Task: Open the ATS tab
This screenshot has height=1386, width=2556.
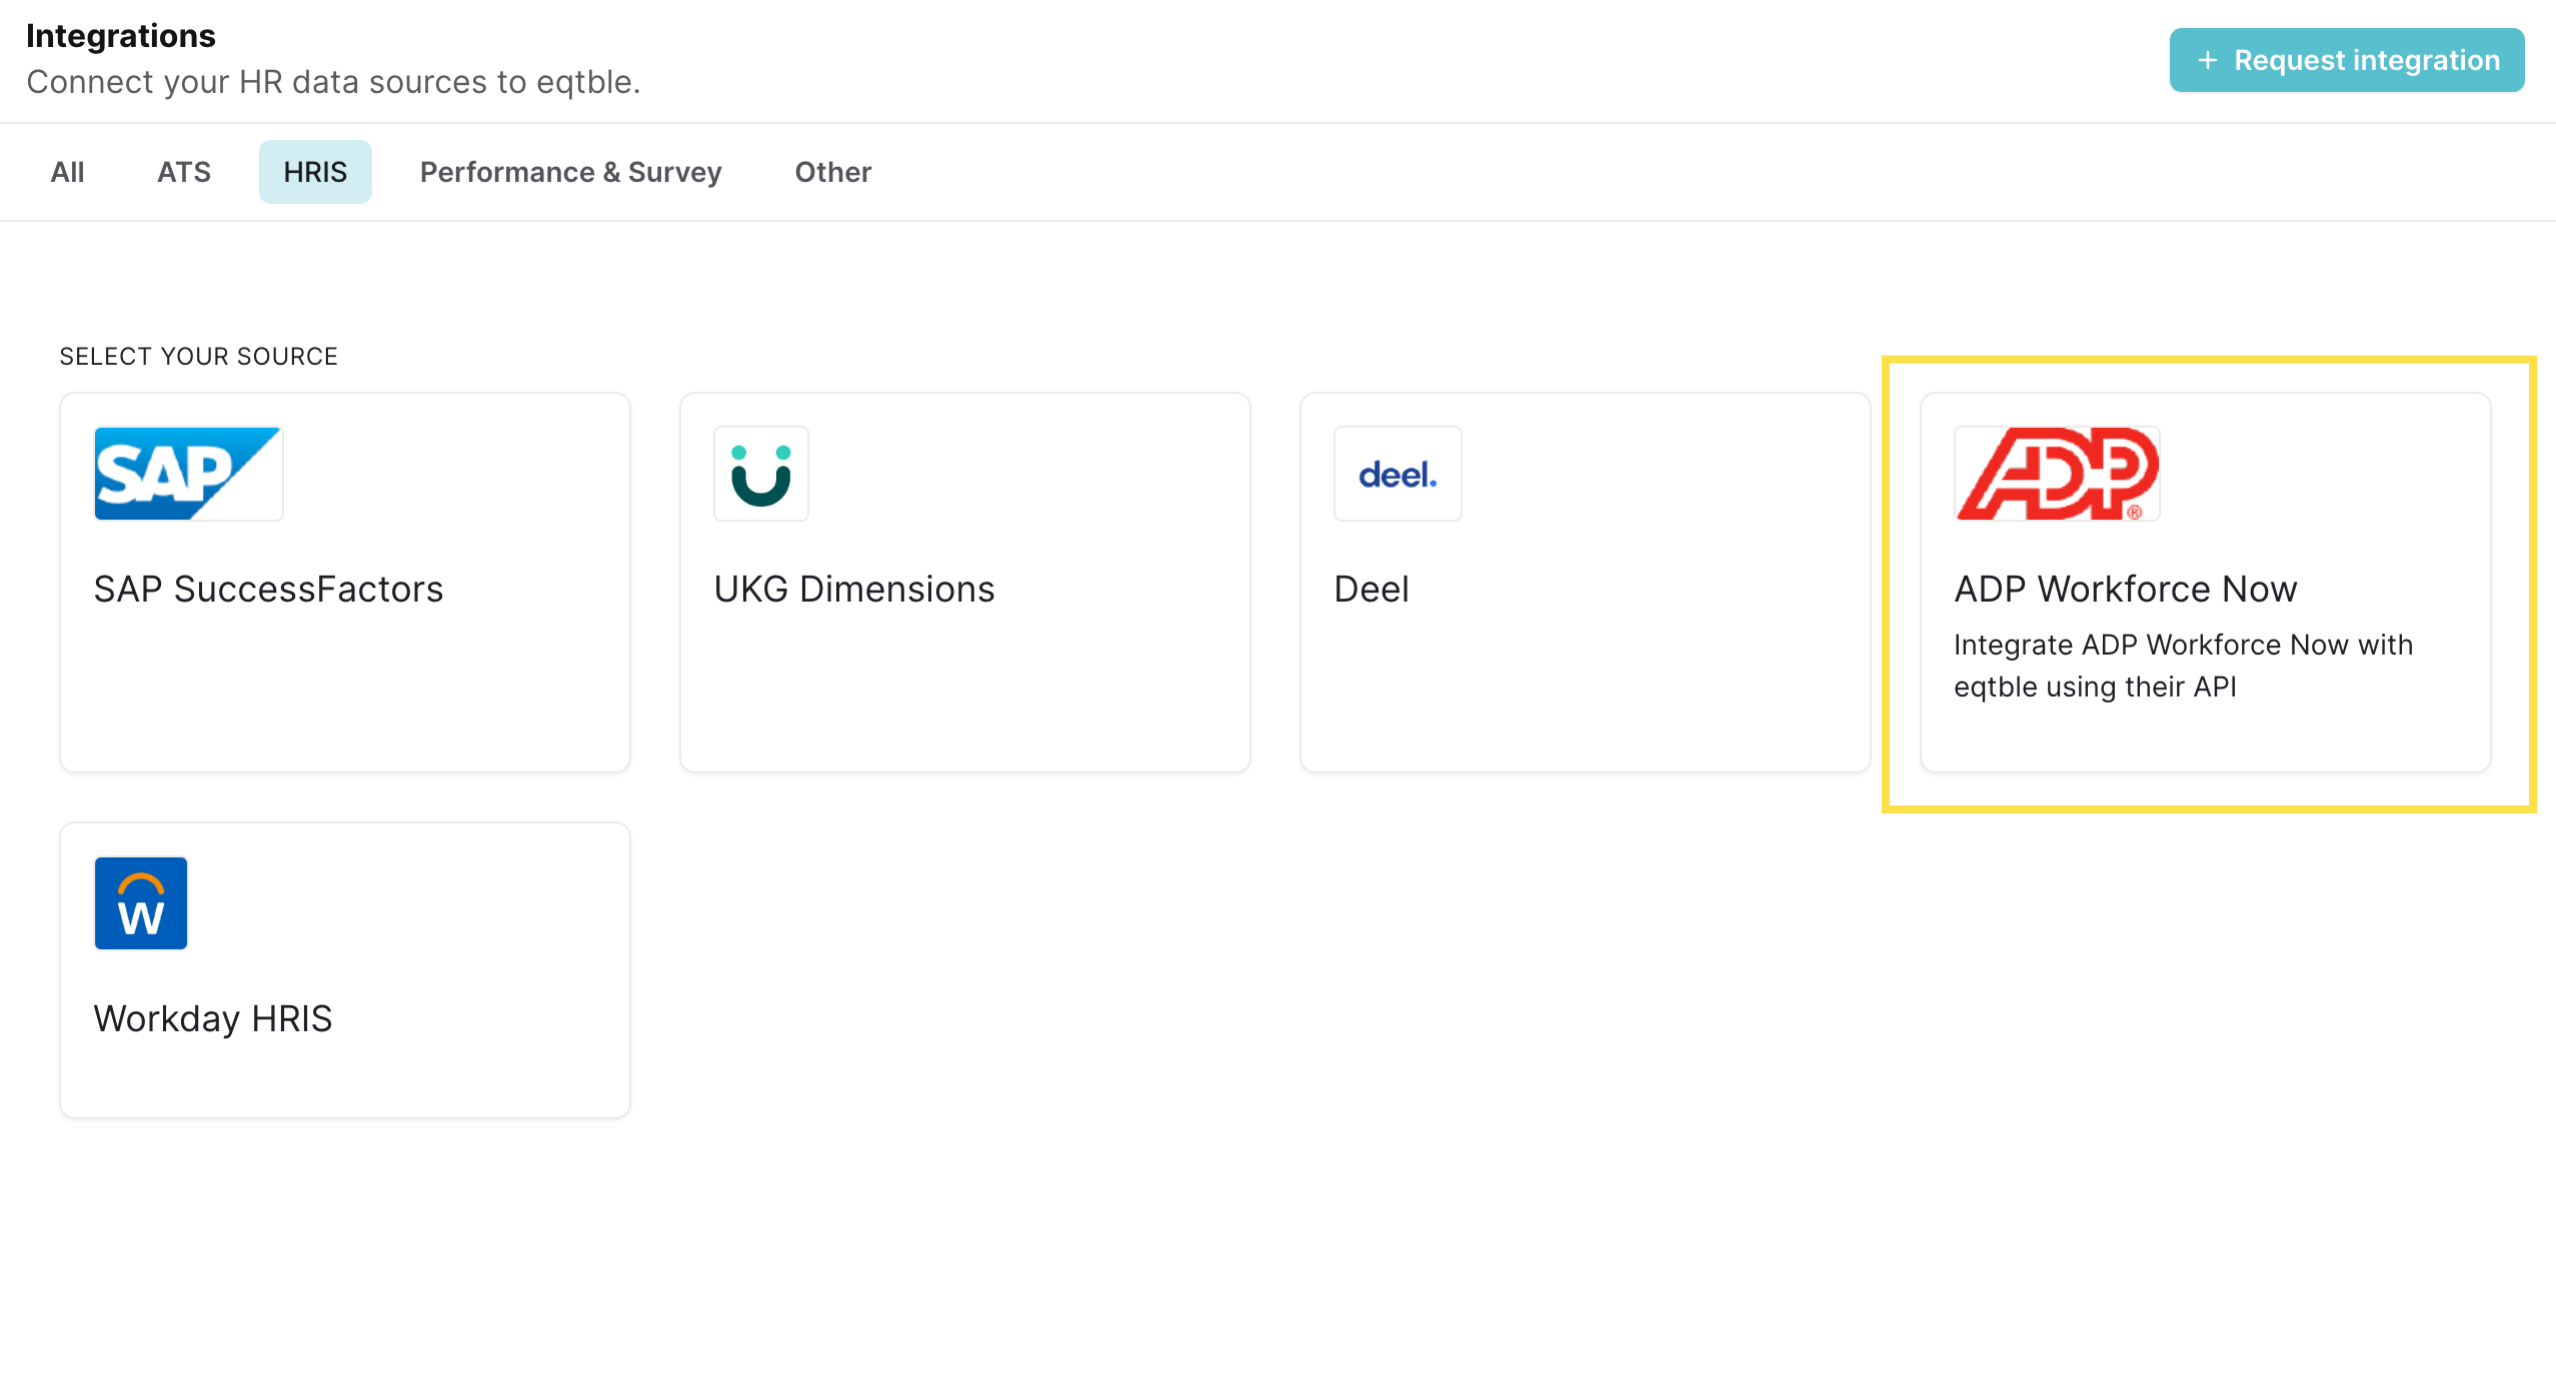Action: (x=184, y=172)
